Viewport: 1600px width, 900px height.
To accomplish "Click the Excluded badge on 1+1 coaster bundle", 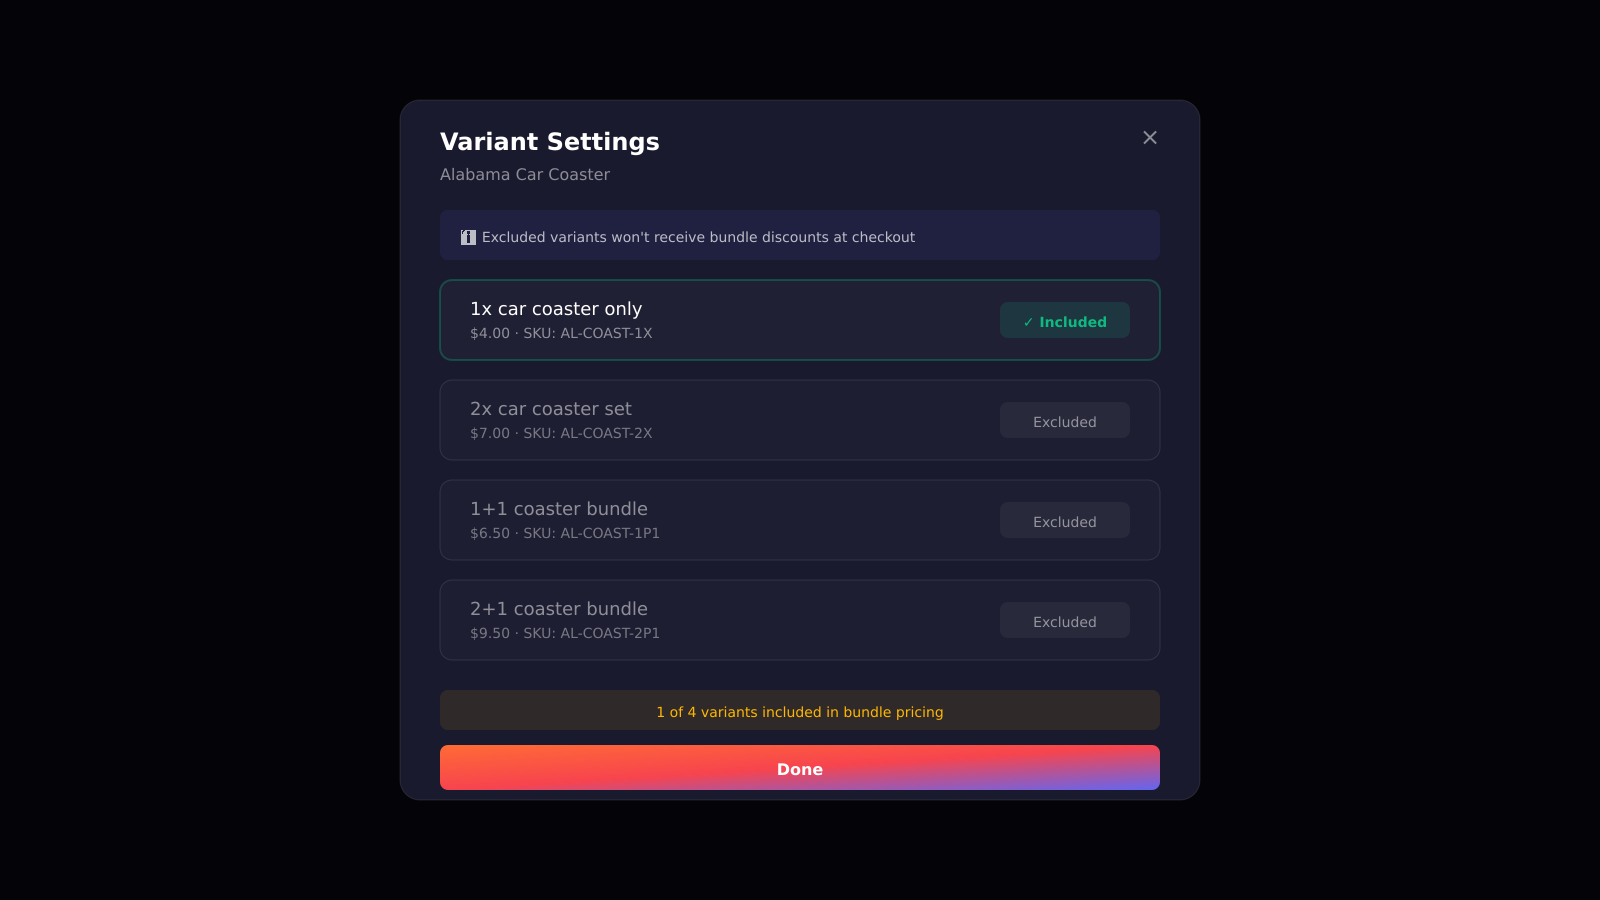I will click(1064, 520).
